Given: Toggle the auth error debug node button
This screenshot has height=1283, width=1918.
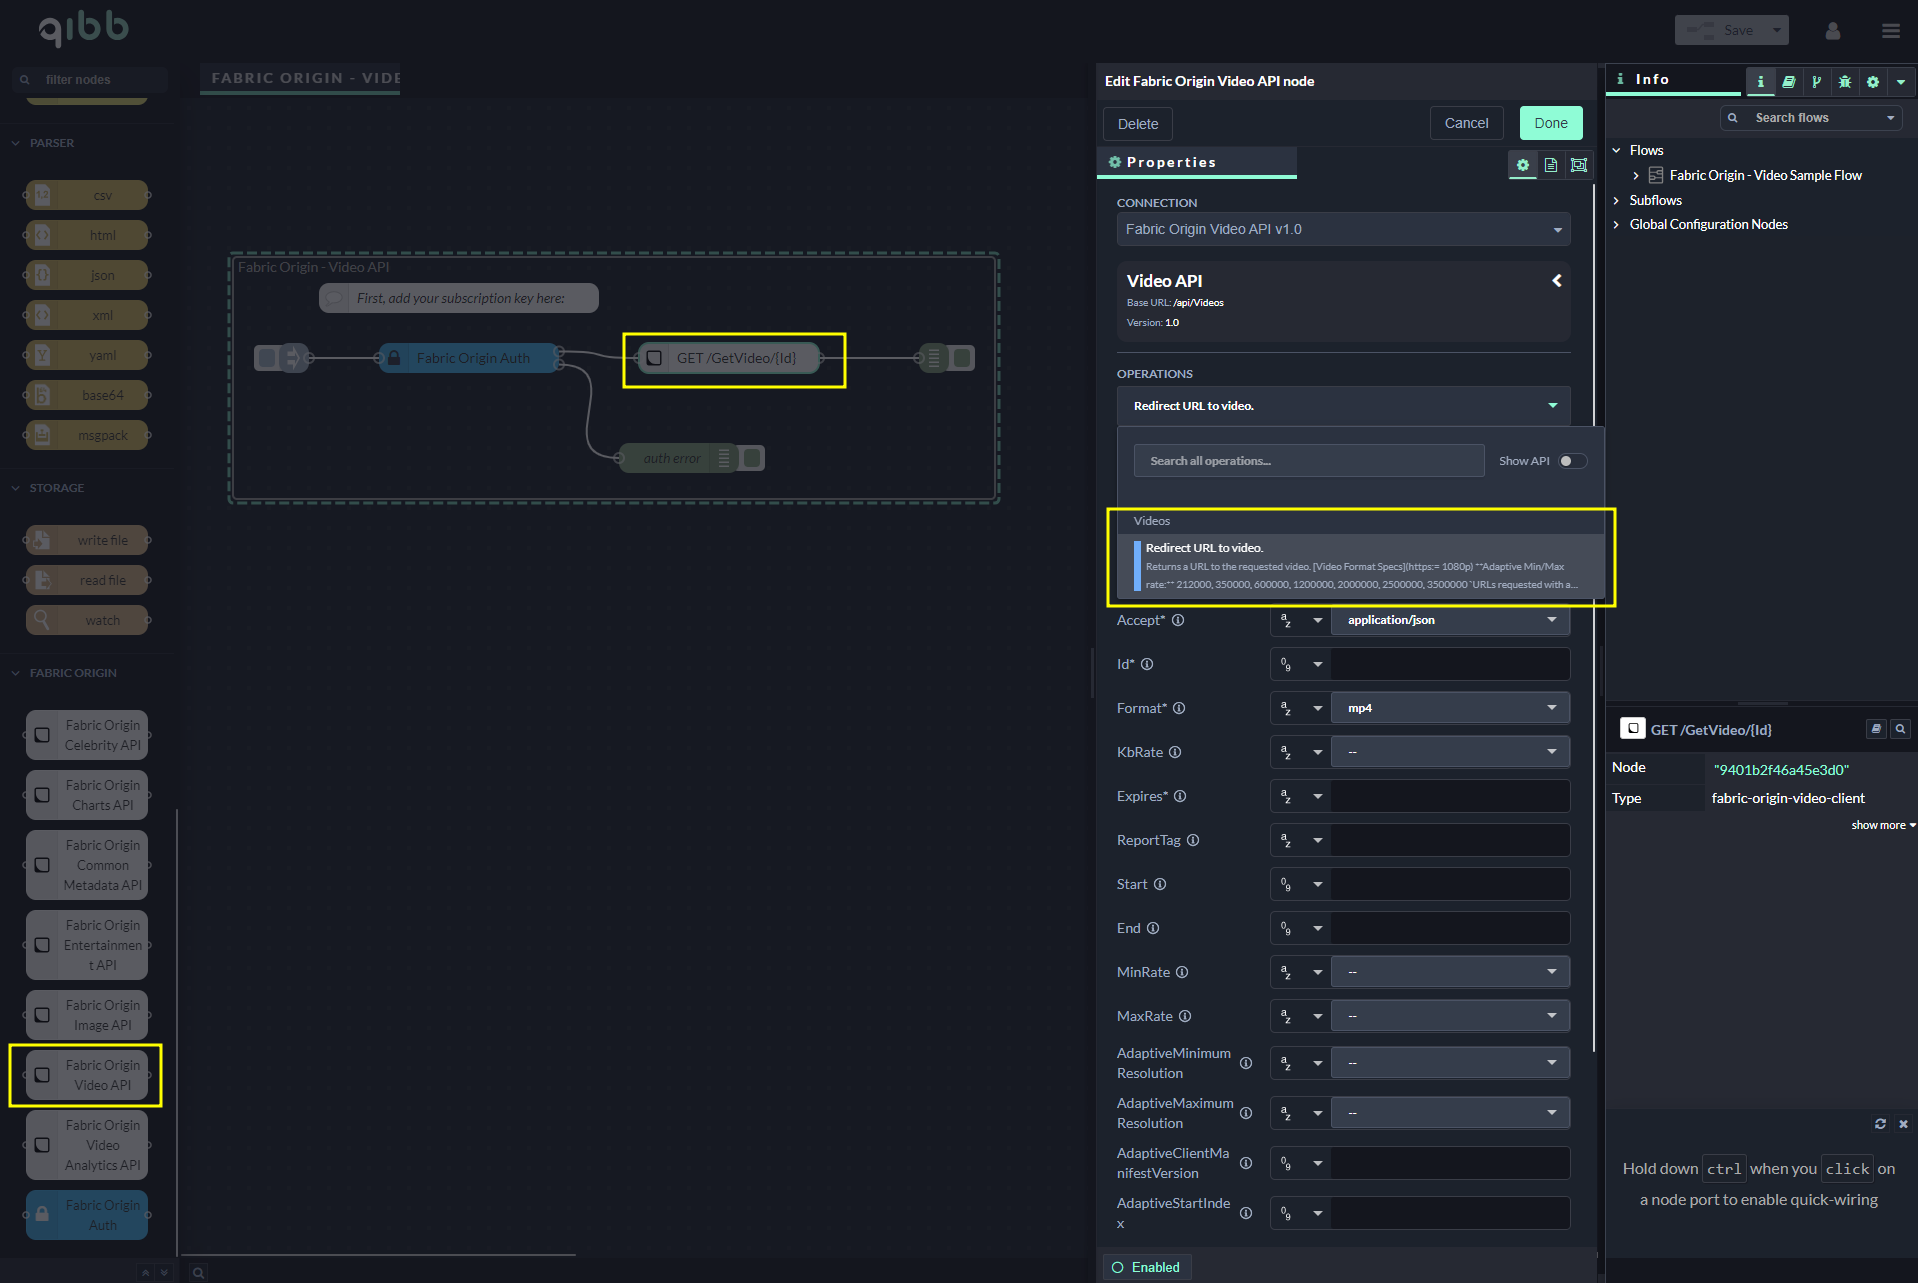Looking at the screenshot, I should 754,458.
